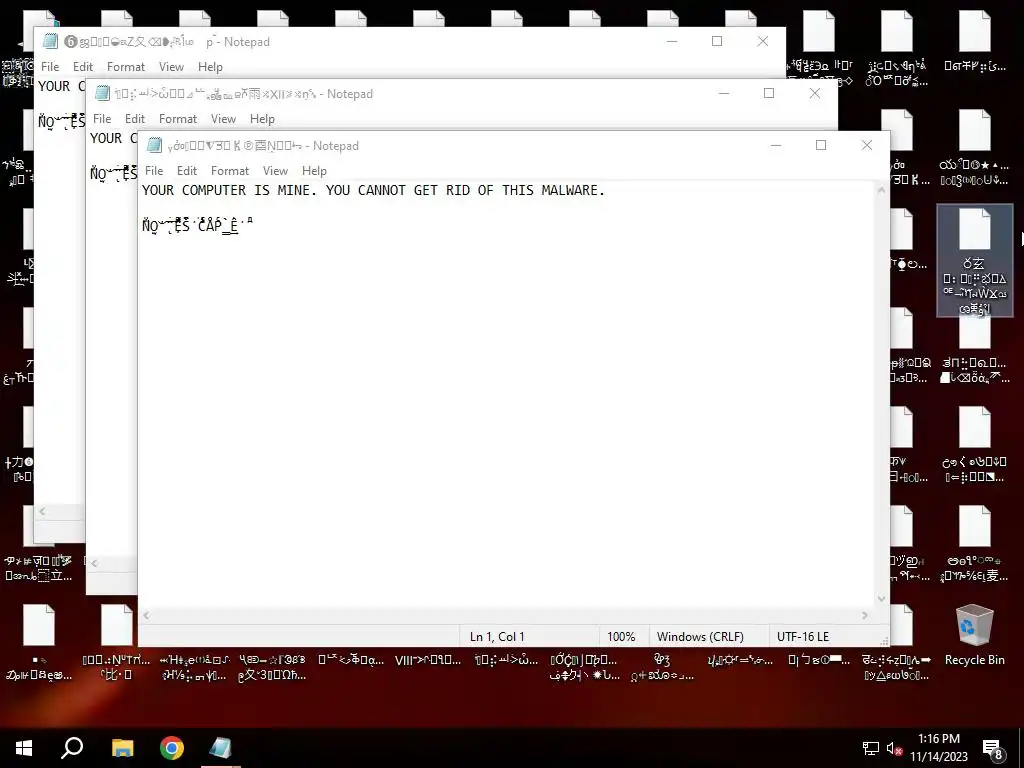The image size is (1024, 768).
Task: Open View menu in back Notepad window
Action: (x=171, y=67)
